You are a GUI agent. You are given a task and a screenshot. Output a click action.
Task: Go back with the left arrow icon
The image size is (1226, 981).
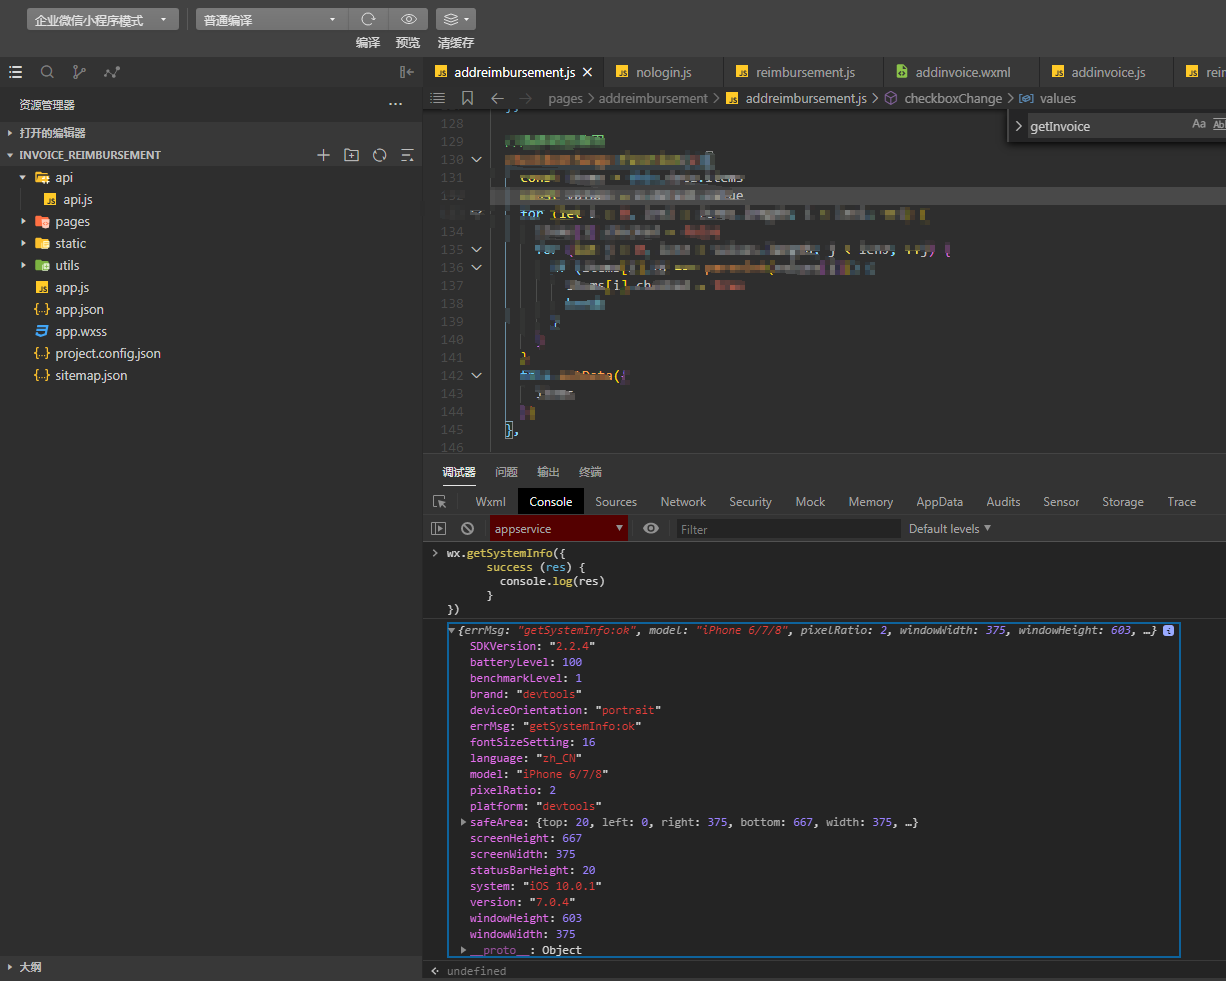point(497,98)
